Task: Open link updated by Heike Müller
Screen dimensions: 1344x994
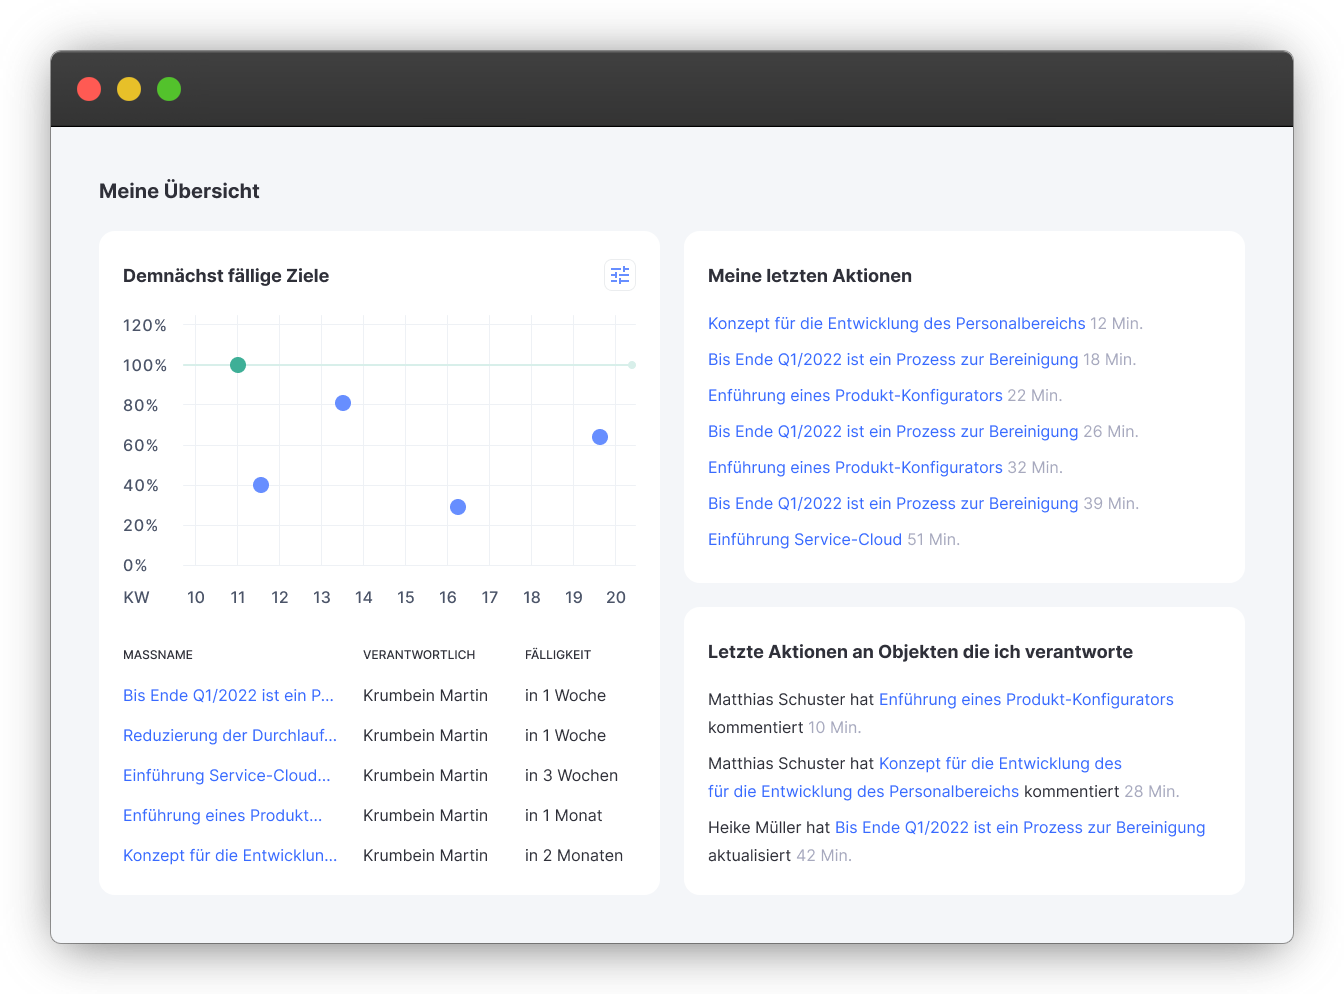Action: pos(1020,827)
